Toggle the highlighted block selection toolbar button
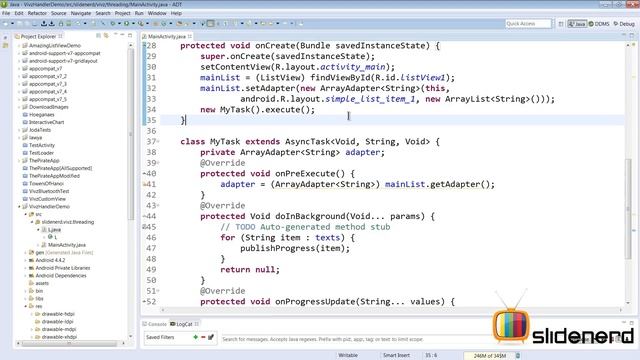Viewport: 640px width, 360px height. 210,23
